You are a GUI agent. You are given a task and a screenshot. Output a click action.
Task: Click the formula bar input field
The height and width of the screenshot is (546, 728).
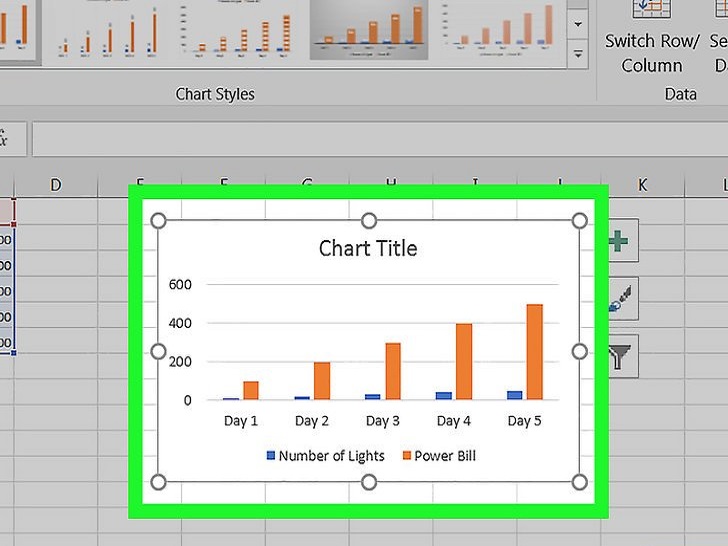(x=380, y=139)
